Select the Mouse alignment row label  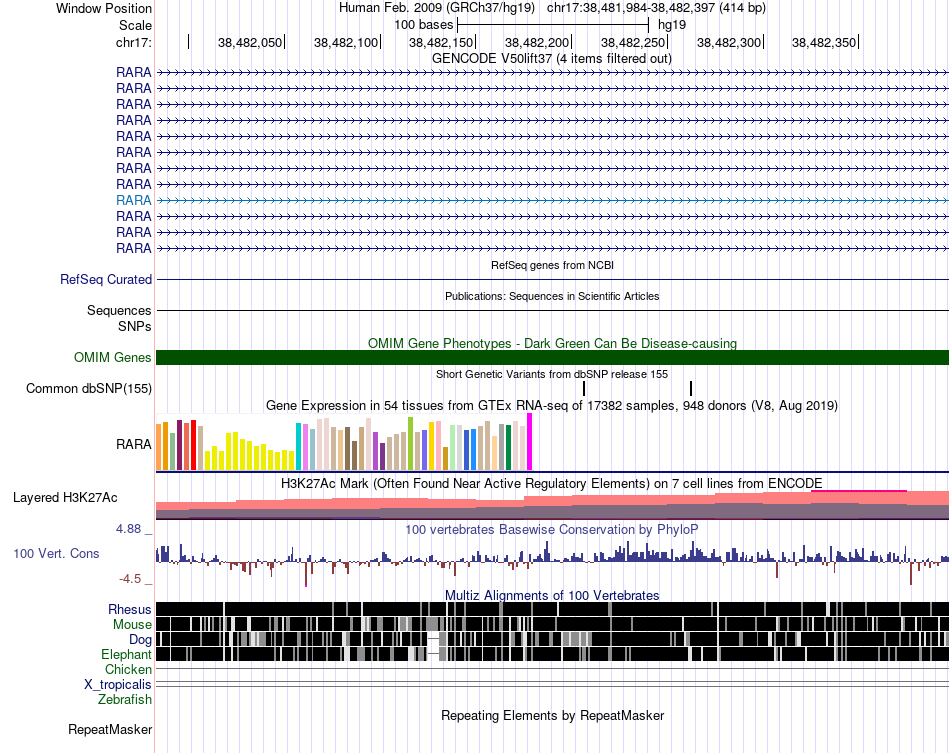pos(132,625)
